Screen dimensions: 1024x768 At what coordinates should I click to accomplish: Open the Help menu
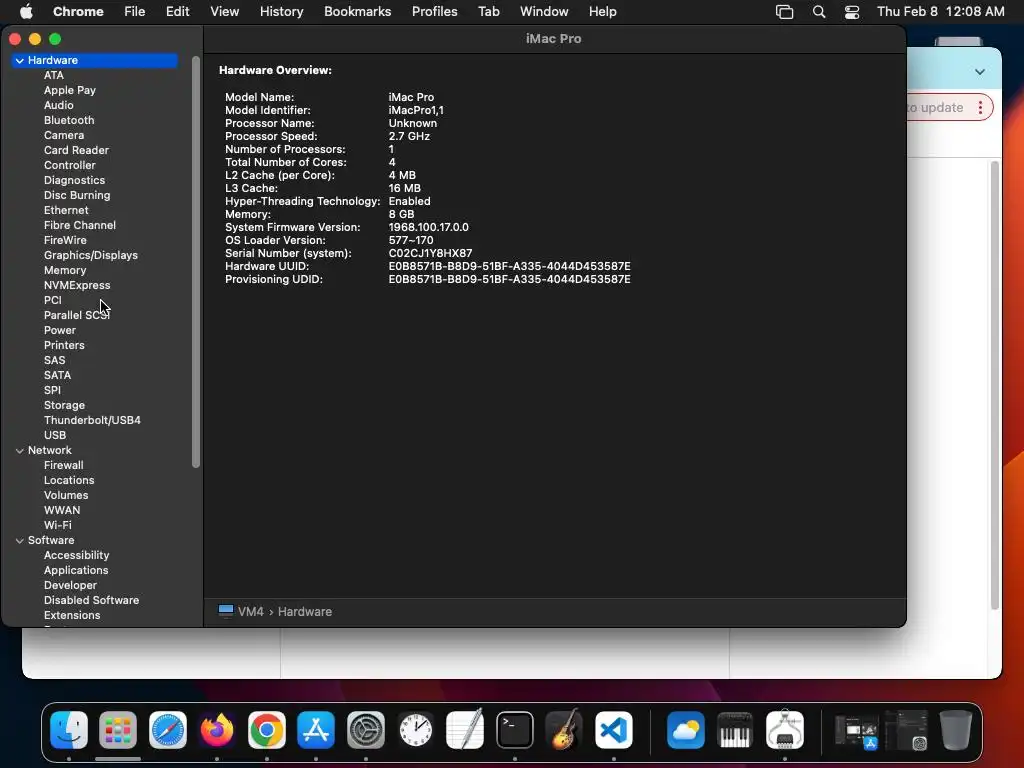(x=602, y=12)
